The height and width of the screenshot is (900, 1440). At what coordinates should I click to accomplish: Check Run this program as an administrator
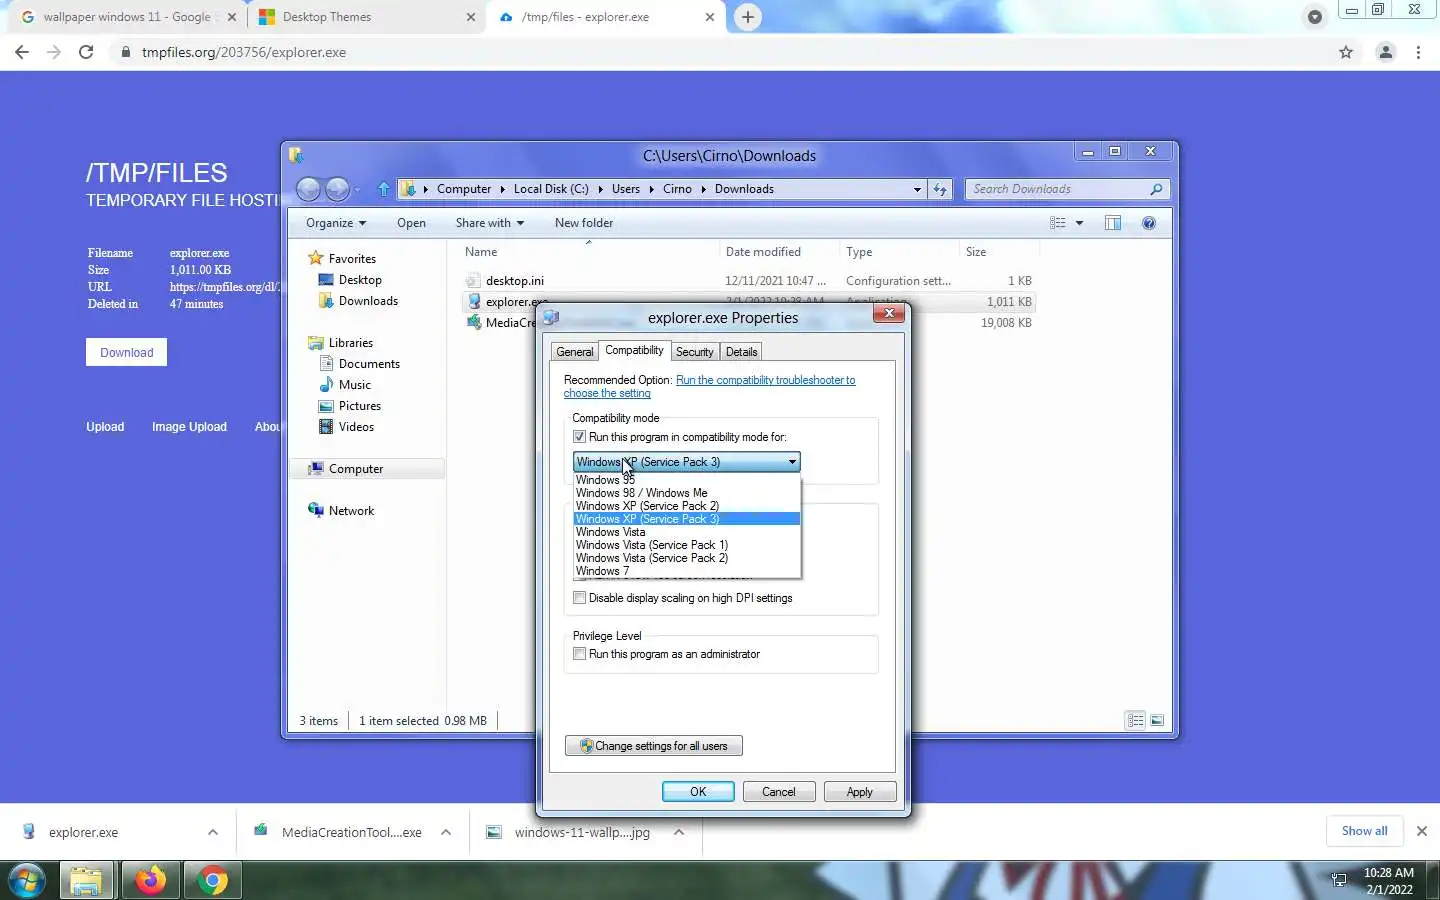click(579, 654)
